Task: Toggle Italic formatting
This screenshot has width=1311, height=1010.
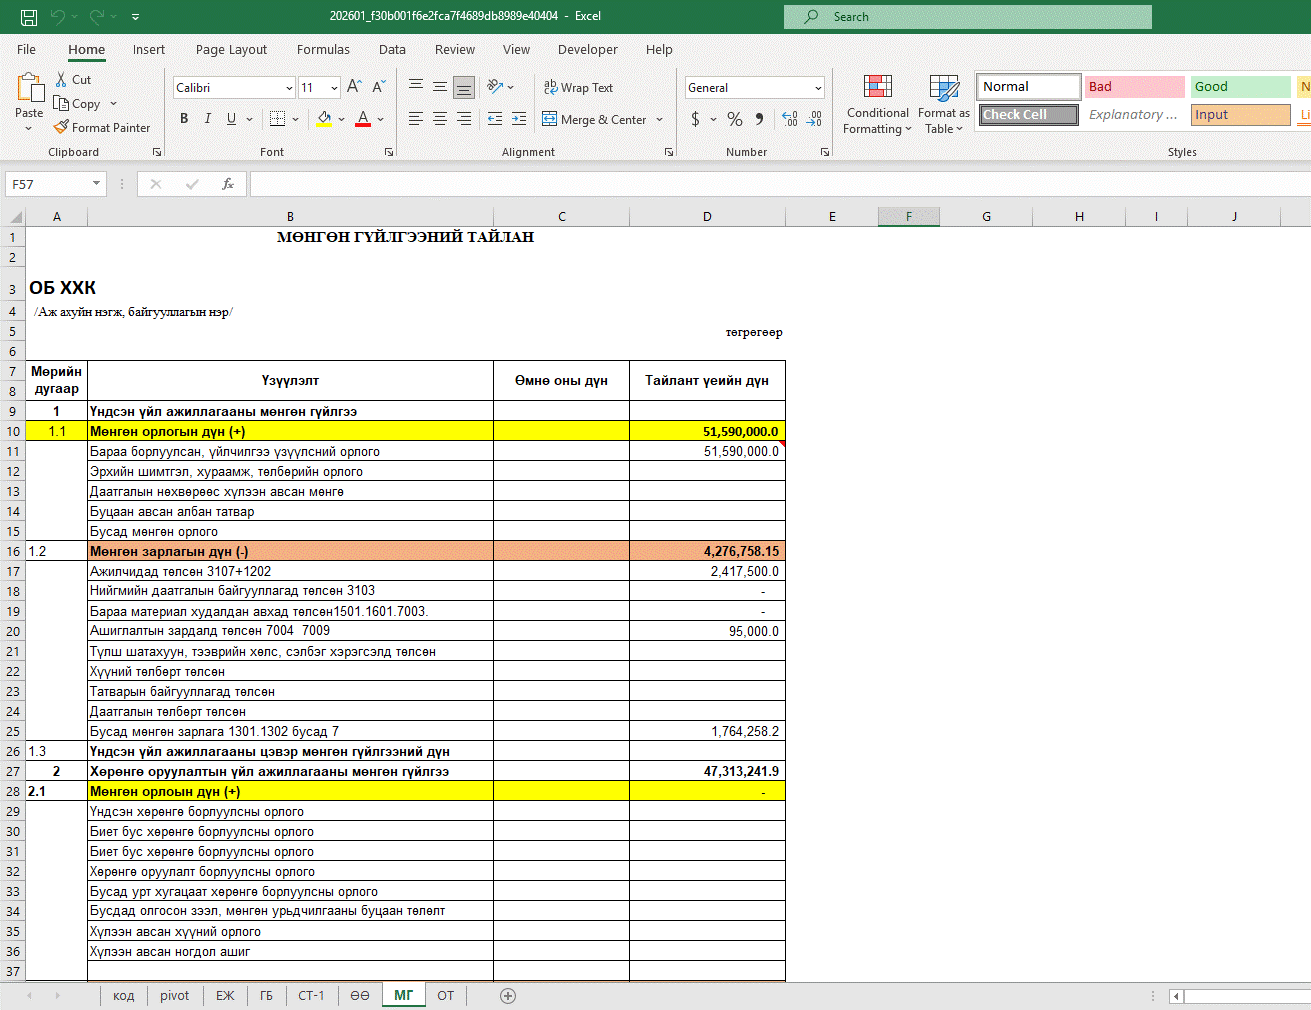Action: tap(208, 119)
